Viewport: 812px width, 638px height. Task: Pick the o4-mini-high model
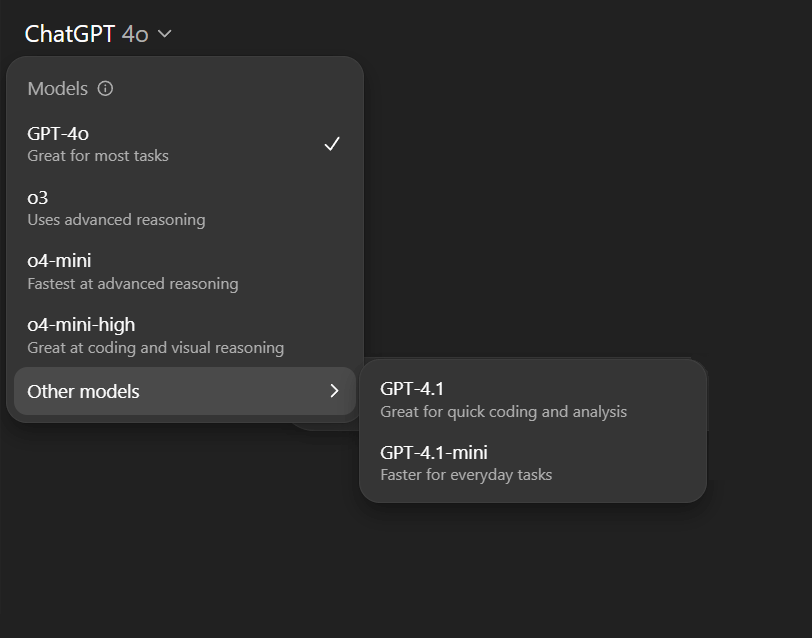pyautogui.click(x=184, y=336)
